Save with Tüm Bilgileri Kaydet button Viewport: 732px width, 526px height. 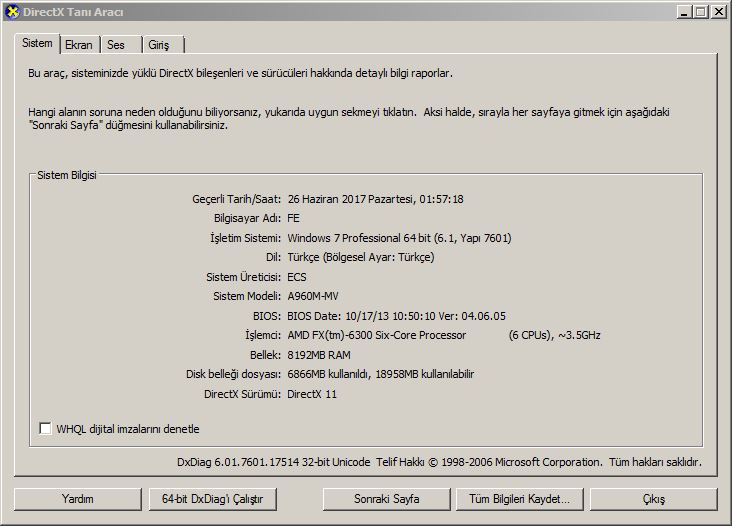coord(520,499)
